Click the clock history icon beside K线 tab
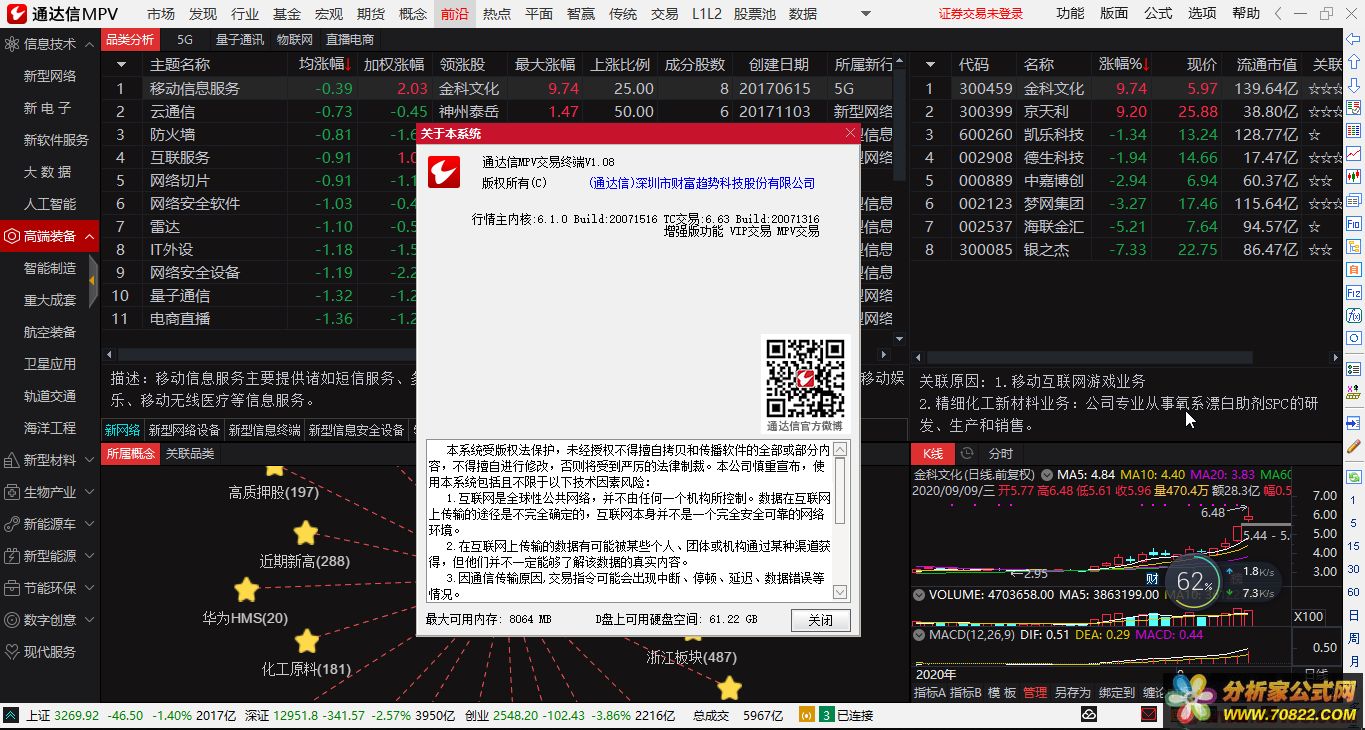 pos(967,453)
